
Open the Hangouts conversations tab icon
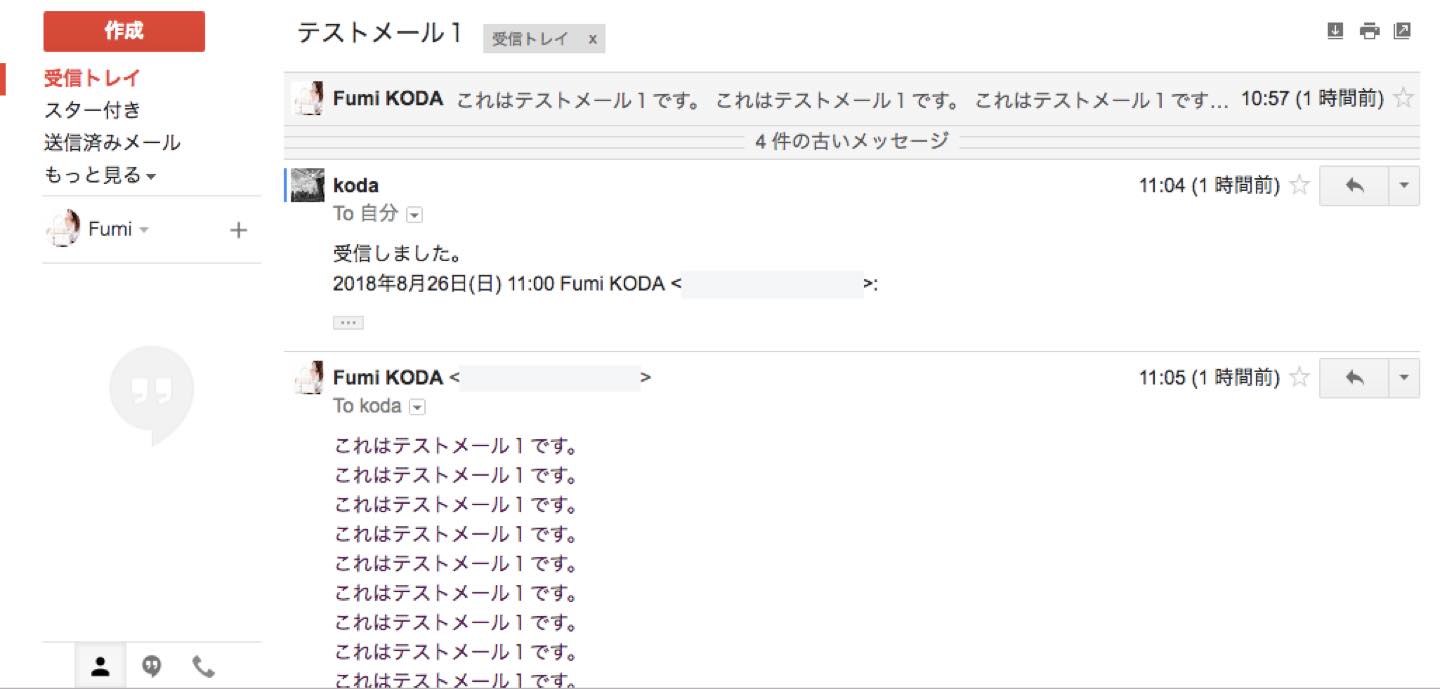tap(152, 666)
